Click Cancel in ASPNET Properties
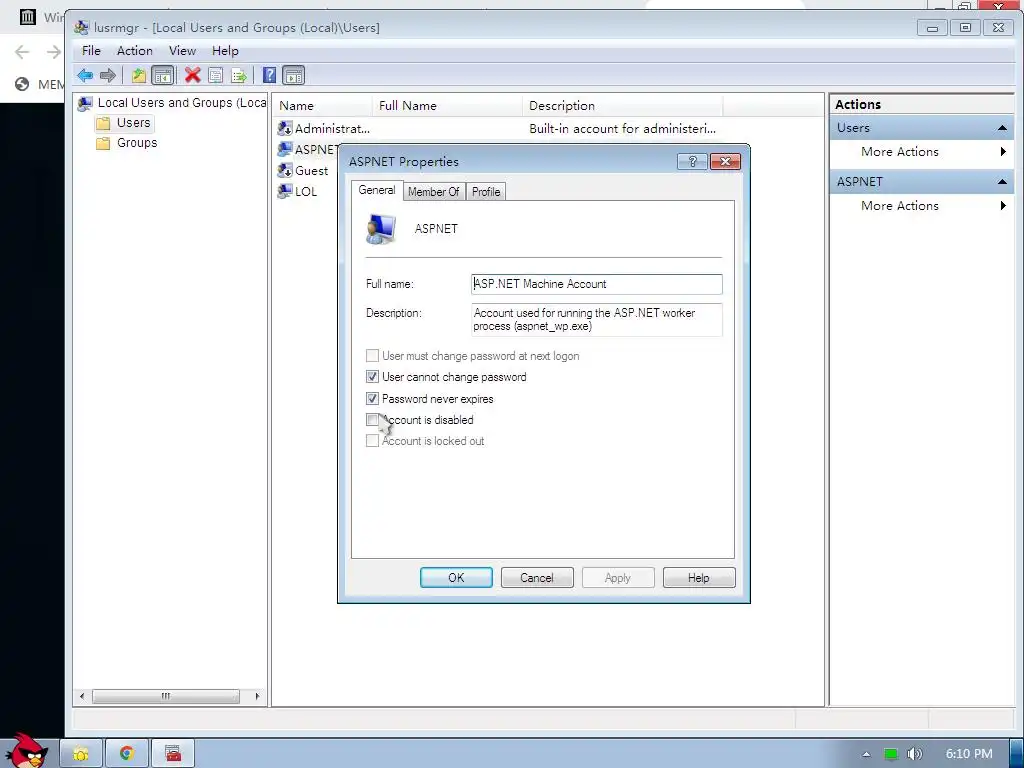1024x768 pixels. 537,577
